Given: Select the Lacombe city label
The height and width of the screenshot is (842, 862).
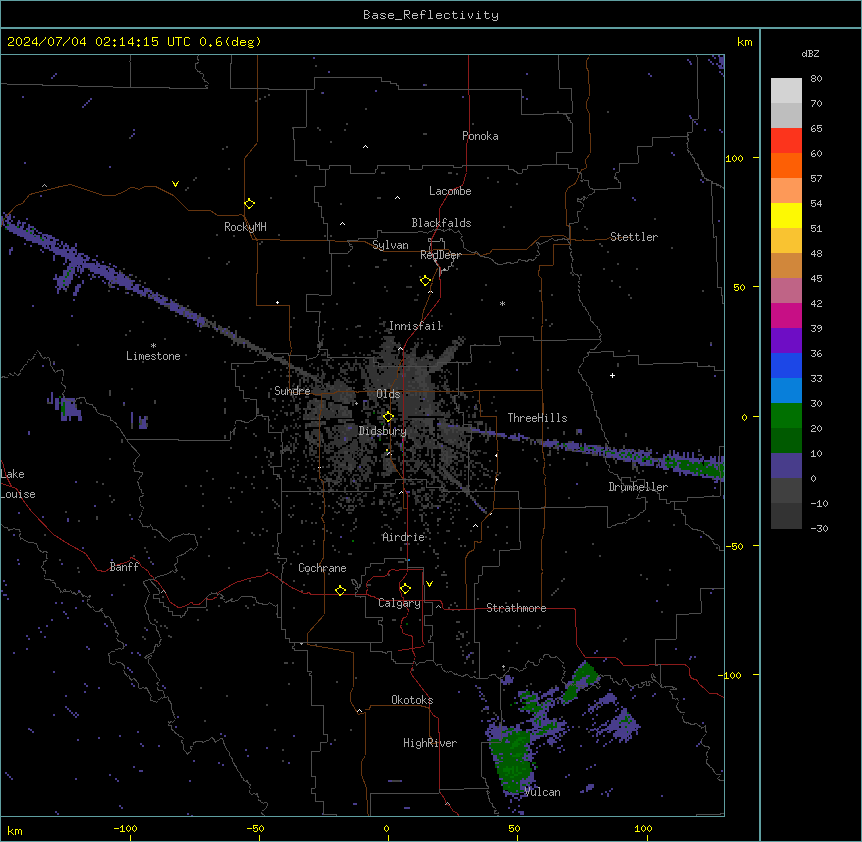Looking at the screenshot, I should [x=450, y=191].
